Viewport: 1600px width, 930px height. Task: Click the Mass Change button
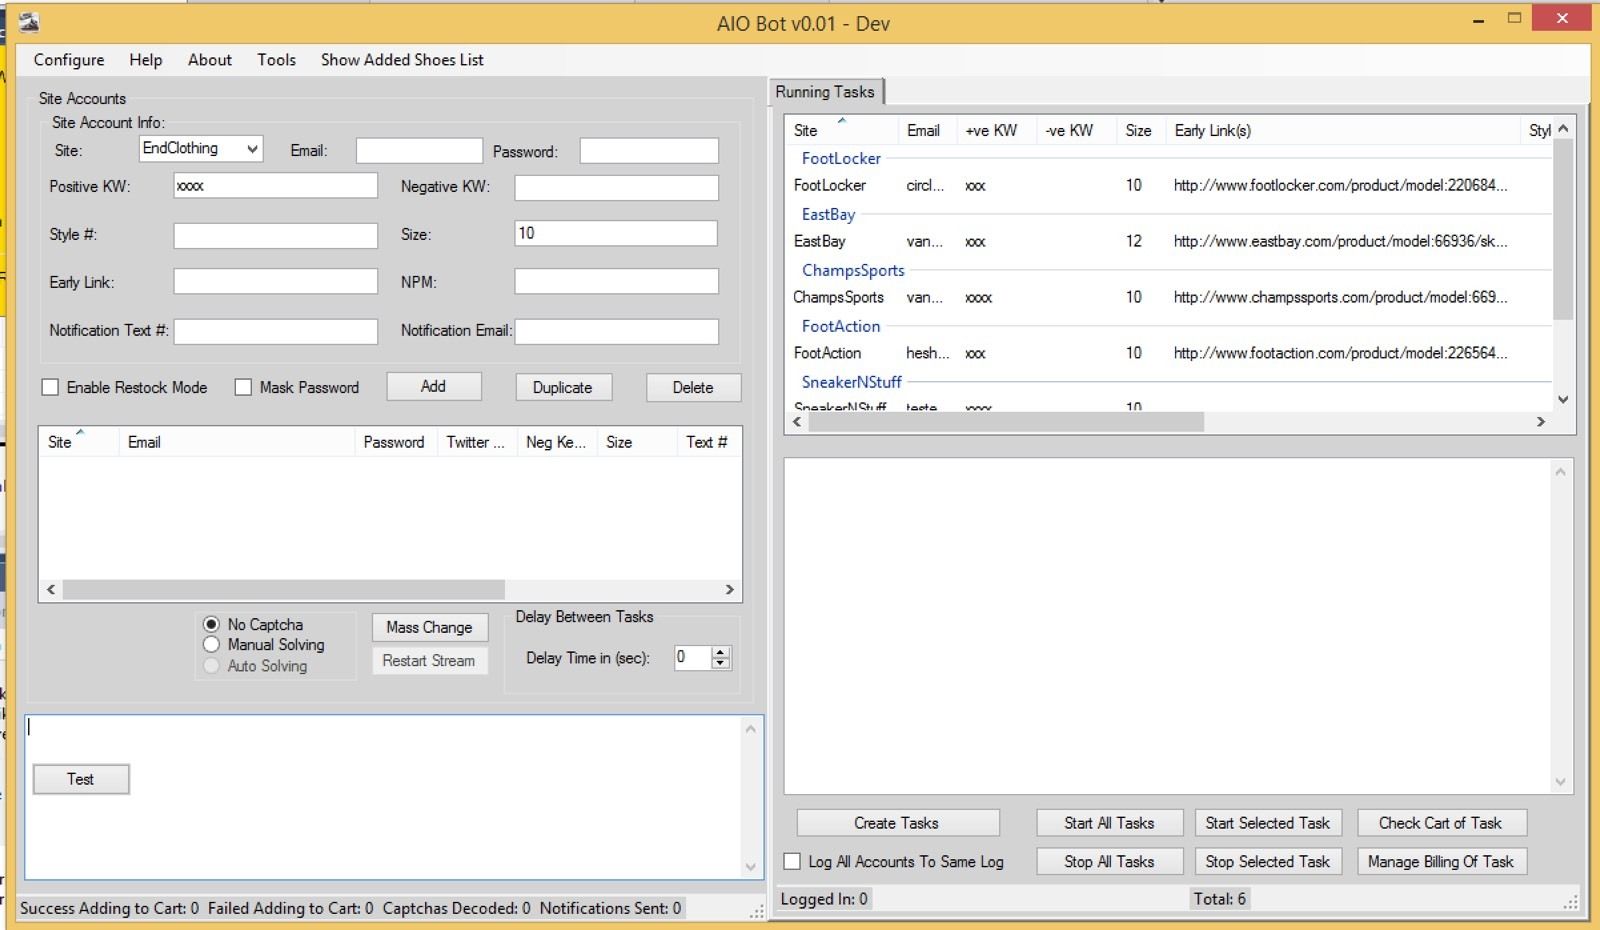coord(429,627)
